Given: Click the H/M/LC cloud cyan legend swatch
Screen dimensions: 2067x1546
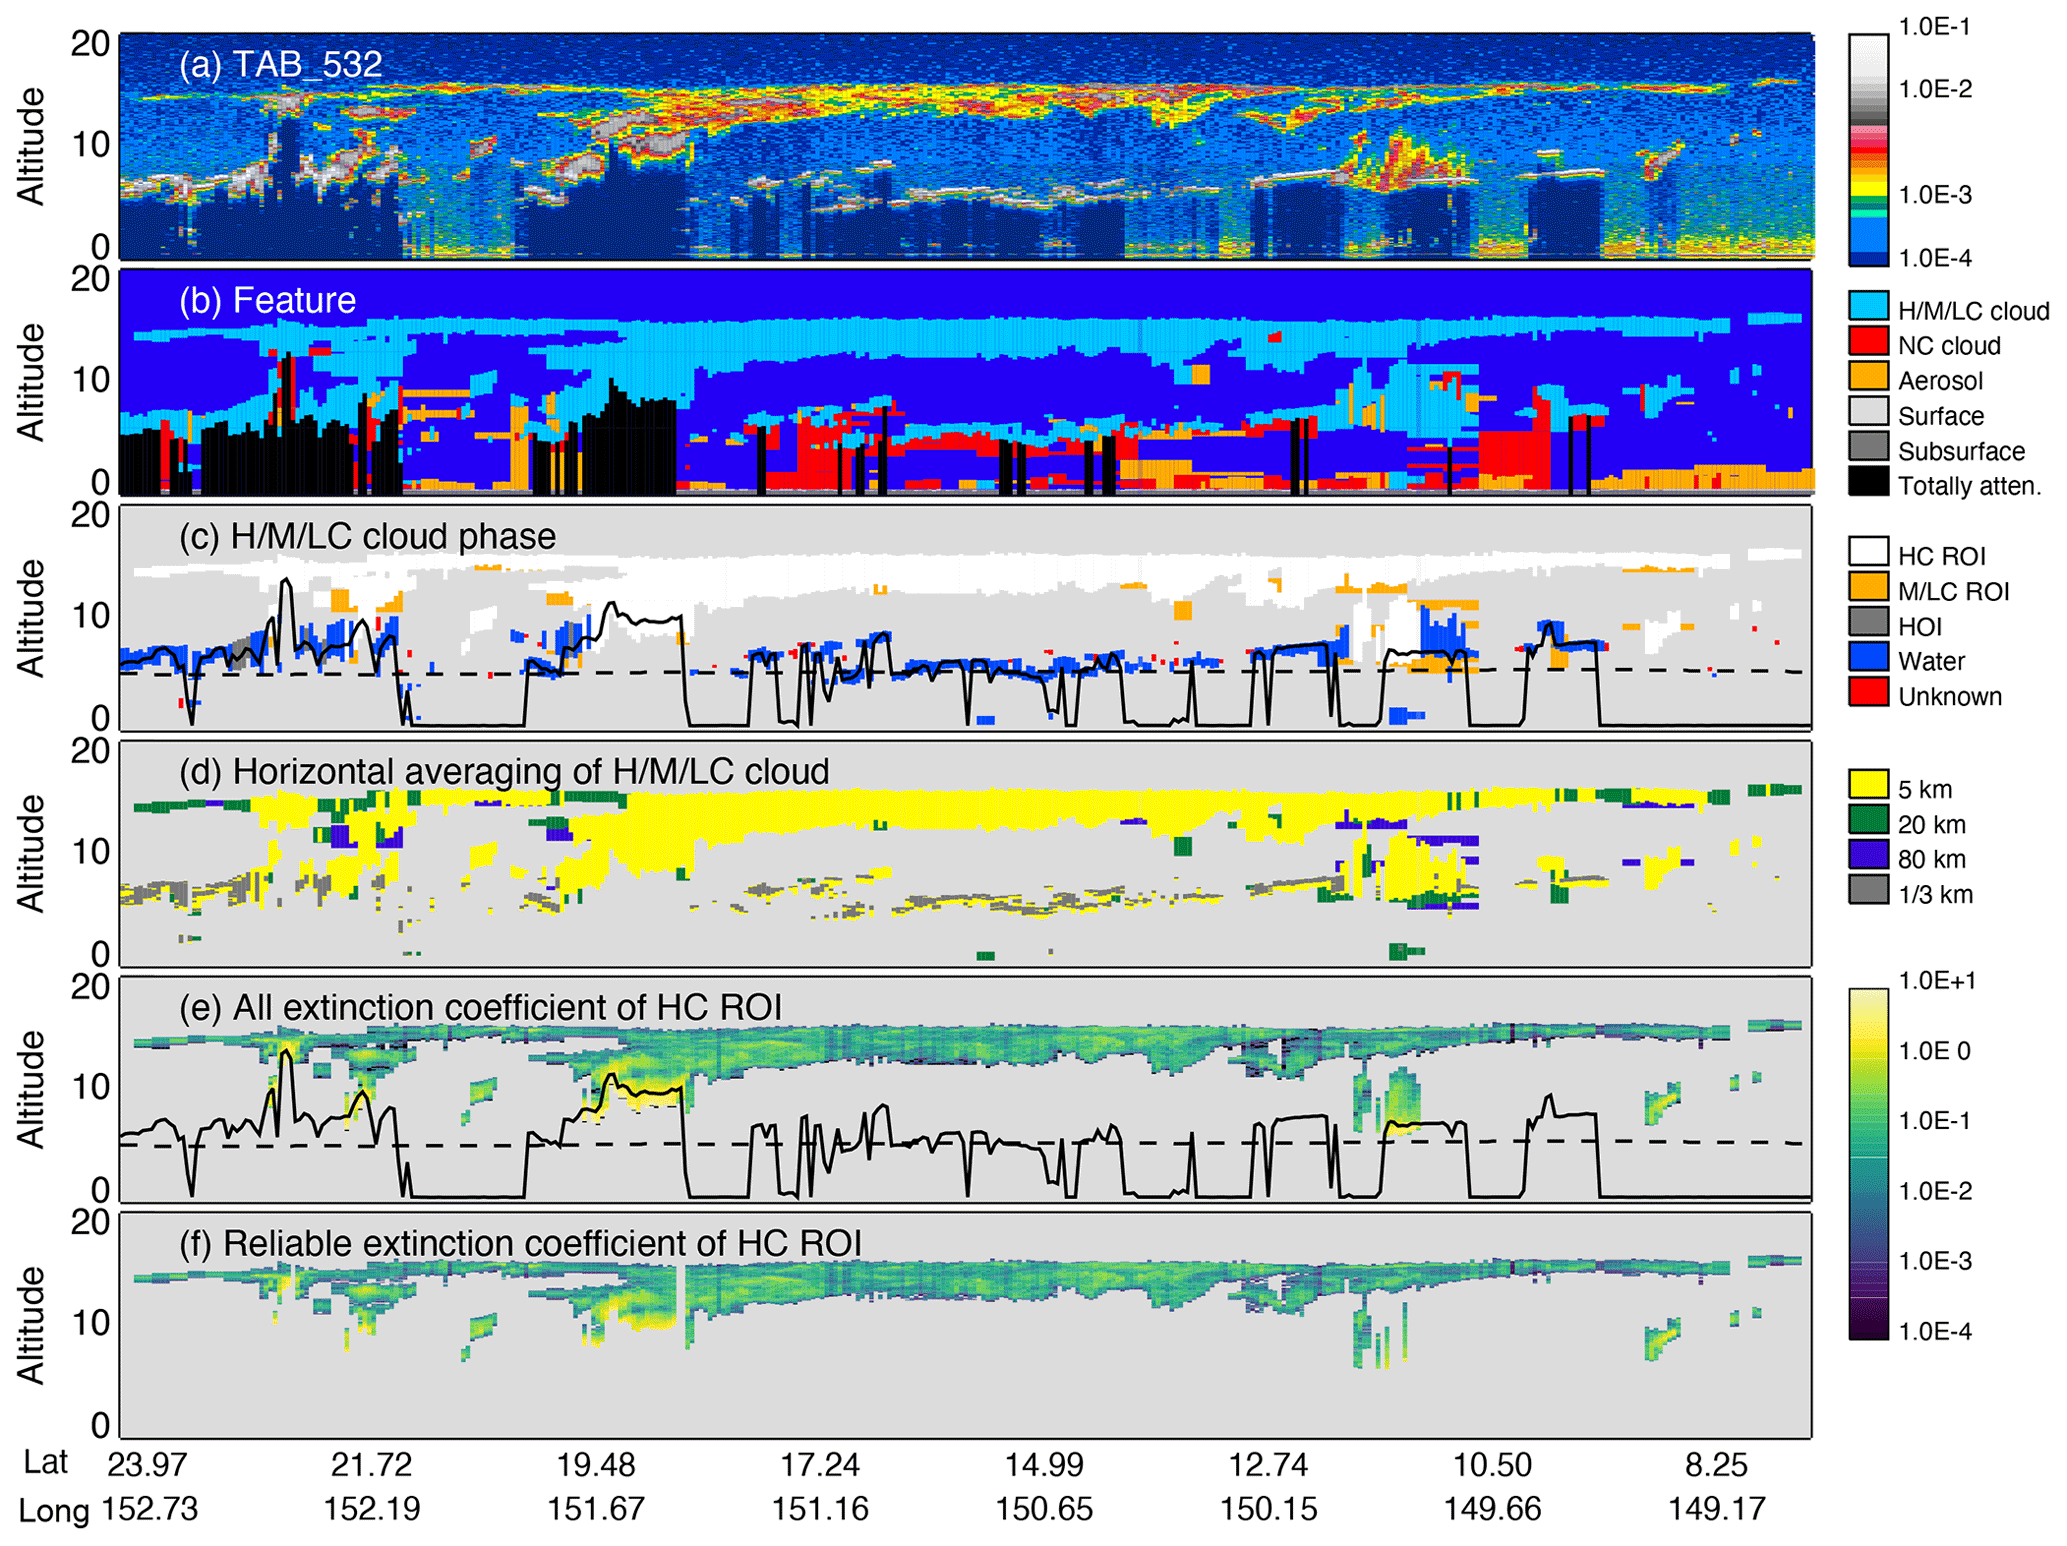Looking at the screenshot, I should 1867,306.
